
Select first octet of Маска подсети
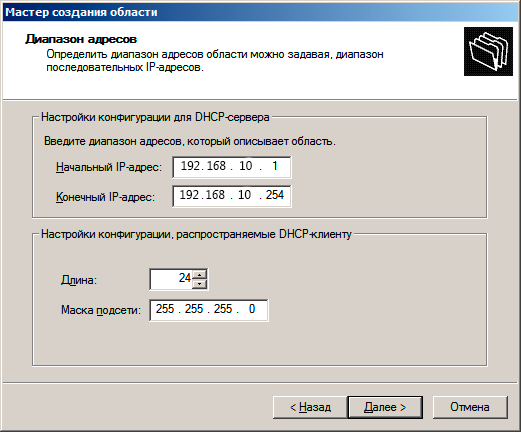coord(165,309)
